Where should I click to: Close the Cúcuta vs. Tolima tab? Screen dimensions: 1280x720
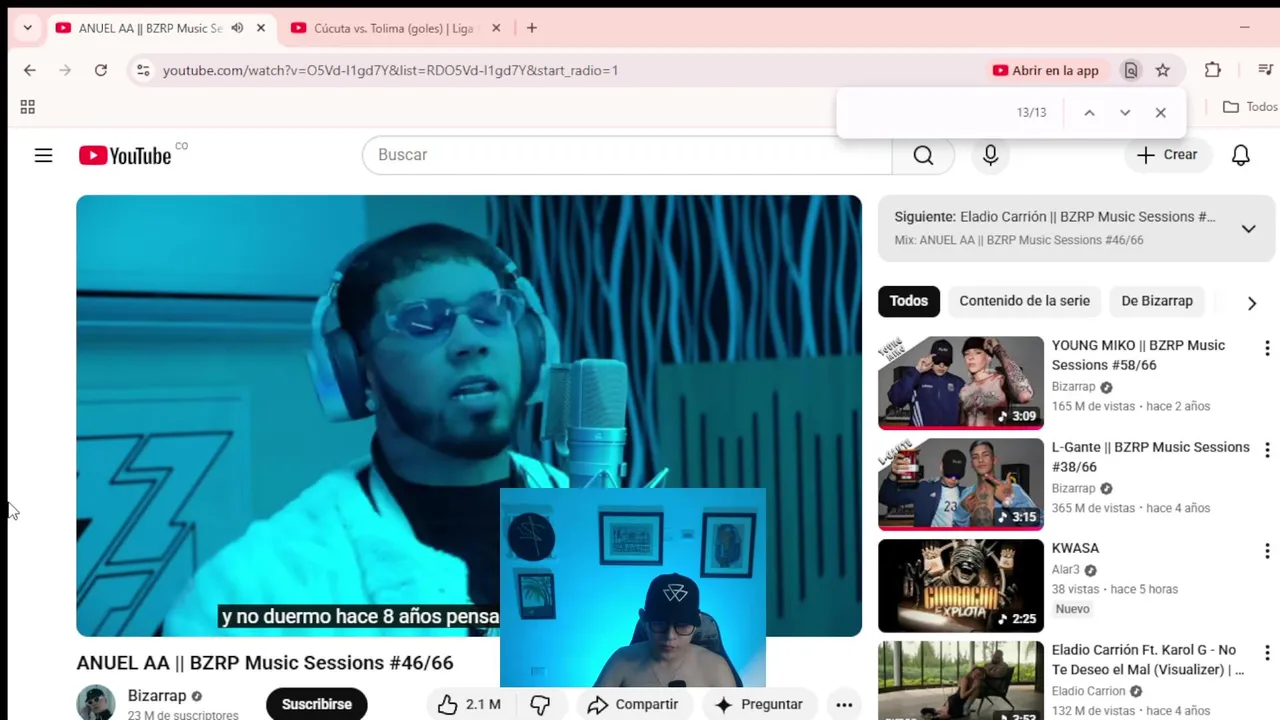[496, 28]
